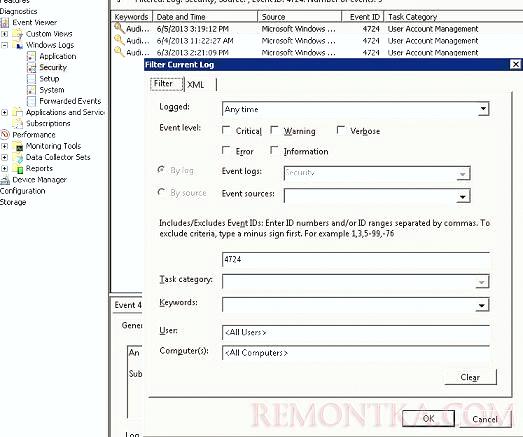Image resolution: width=523 pixels, height=437 pixels.
Task: Select Configuration in the left tree
Action: (x=22, y=191)
